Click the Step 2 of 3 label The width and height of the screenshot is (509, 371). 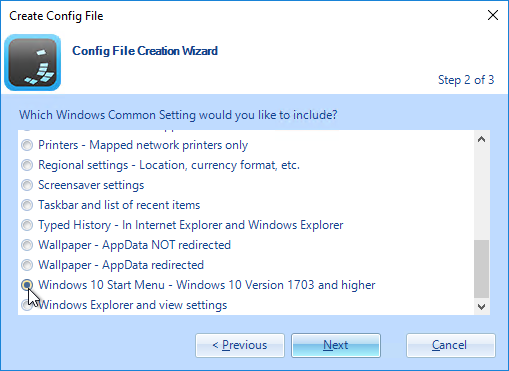coord(466,80)
